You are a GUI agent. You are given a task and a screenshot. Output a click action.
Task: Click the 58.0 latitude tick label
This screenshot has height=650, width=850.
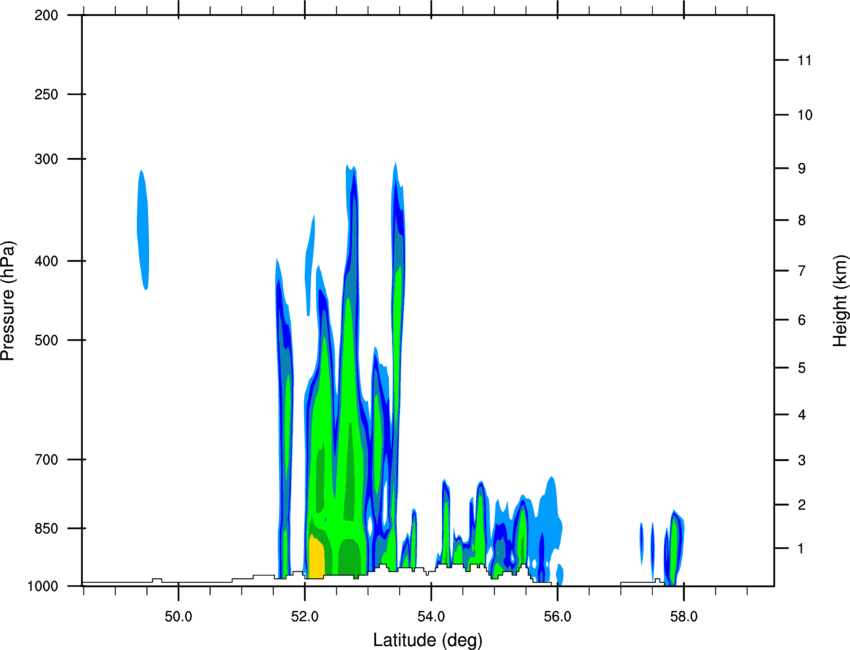684,617
